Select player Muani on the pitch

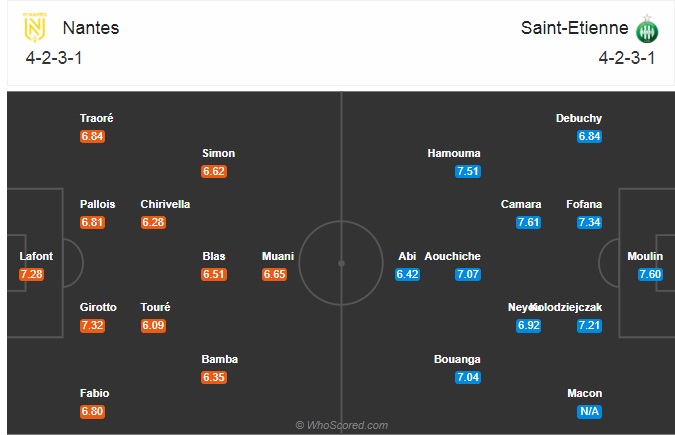278,256
